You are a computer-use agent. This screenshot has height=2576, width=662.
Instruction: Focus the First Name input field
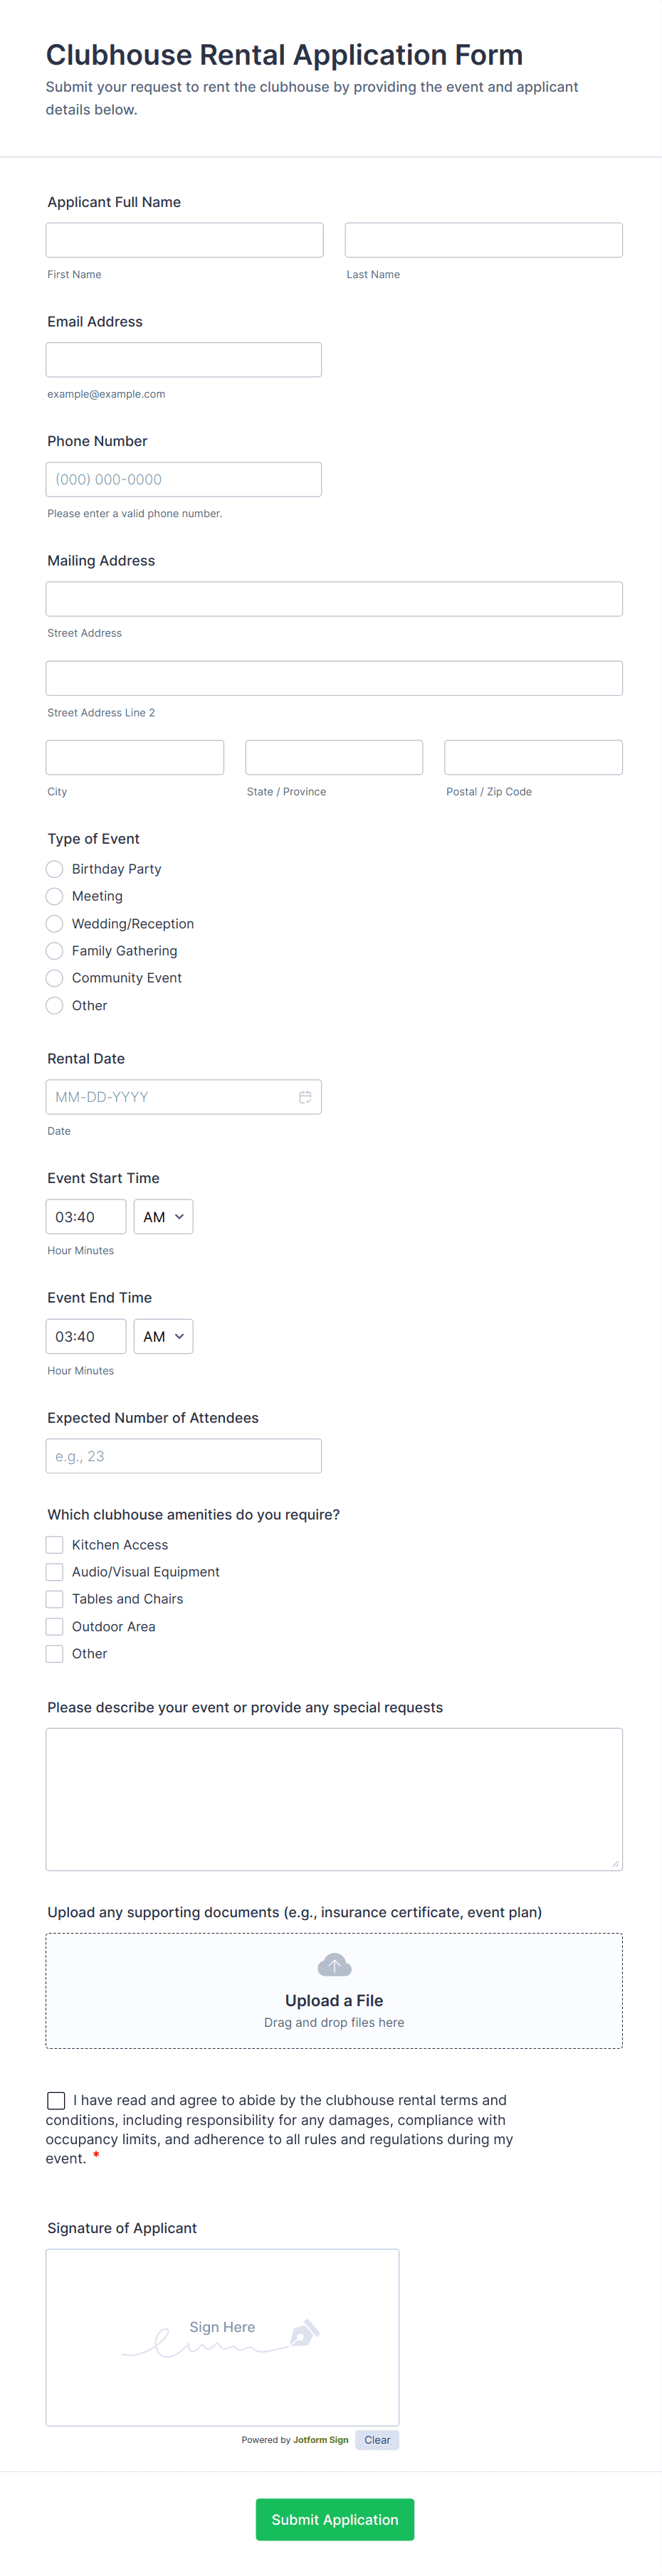click(x=185, y=240)
